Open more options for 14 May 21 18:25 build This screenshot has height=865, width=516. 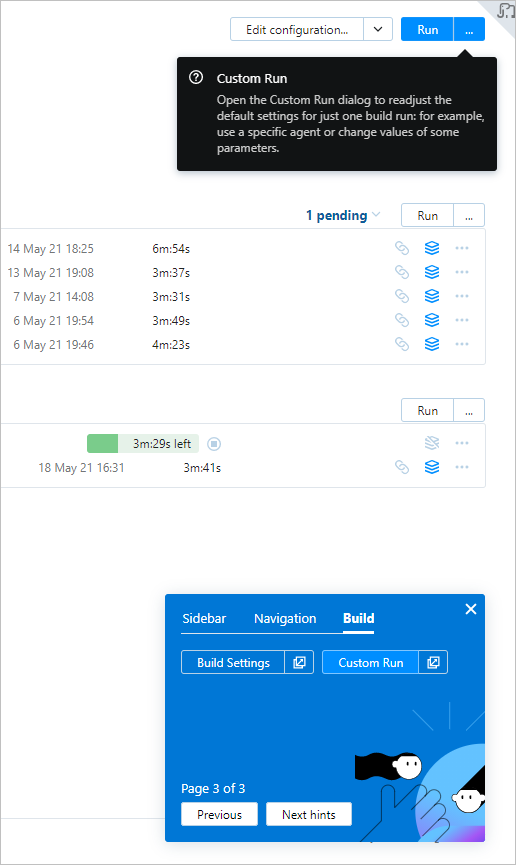[462, 248]
